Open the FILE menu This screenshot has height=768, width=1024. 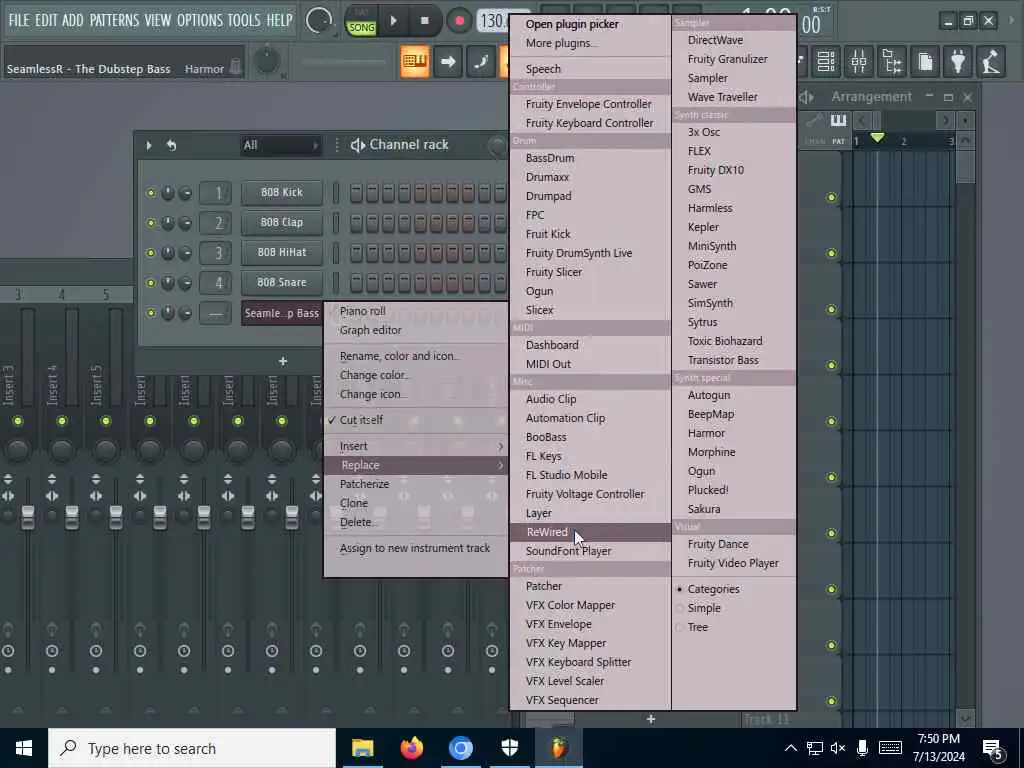click(x=19, y=20)
